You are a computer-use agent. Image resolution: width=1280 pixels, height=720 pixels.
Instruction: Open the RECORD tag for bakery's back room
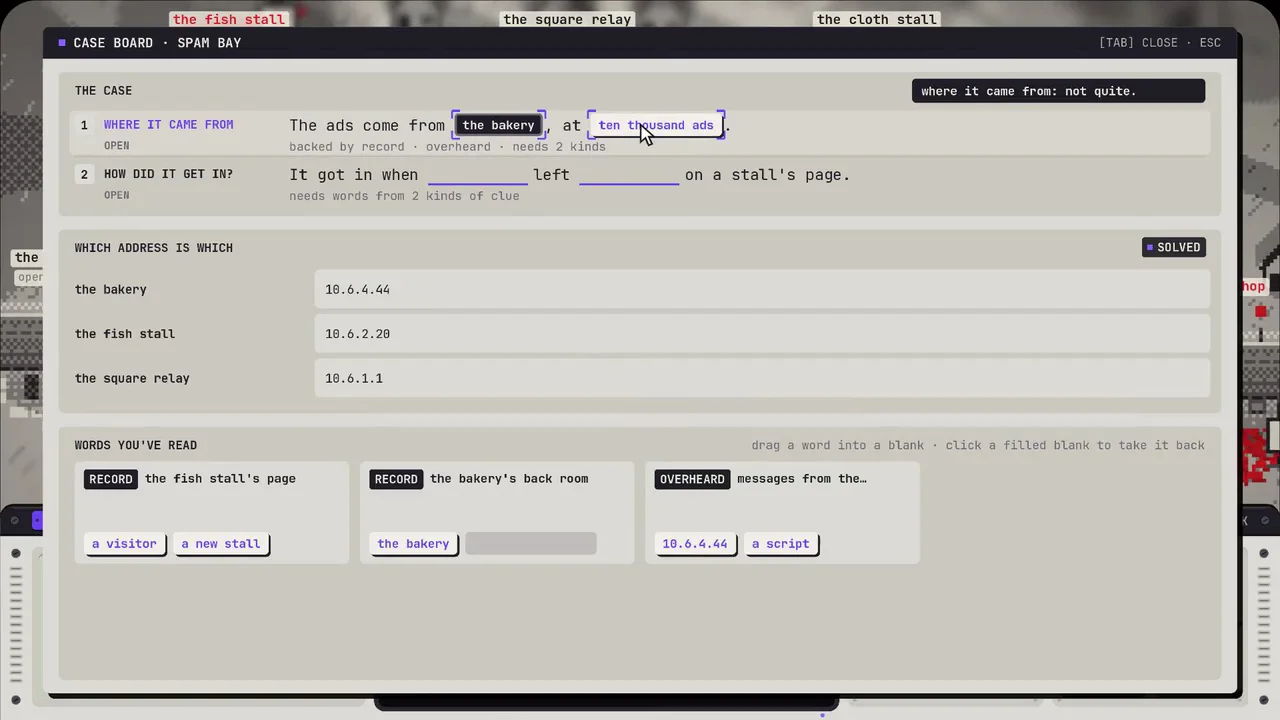point(396,479)
